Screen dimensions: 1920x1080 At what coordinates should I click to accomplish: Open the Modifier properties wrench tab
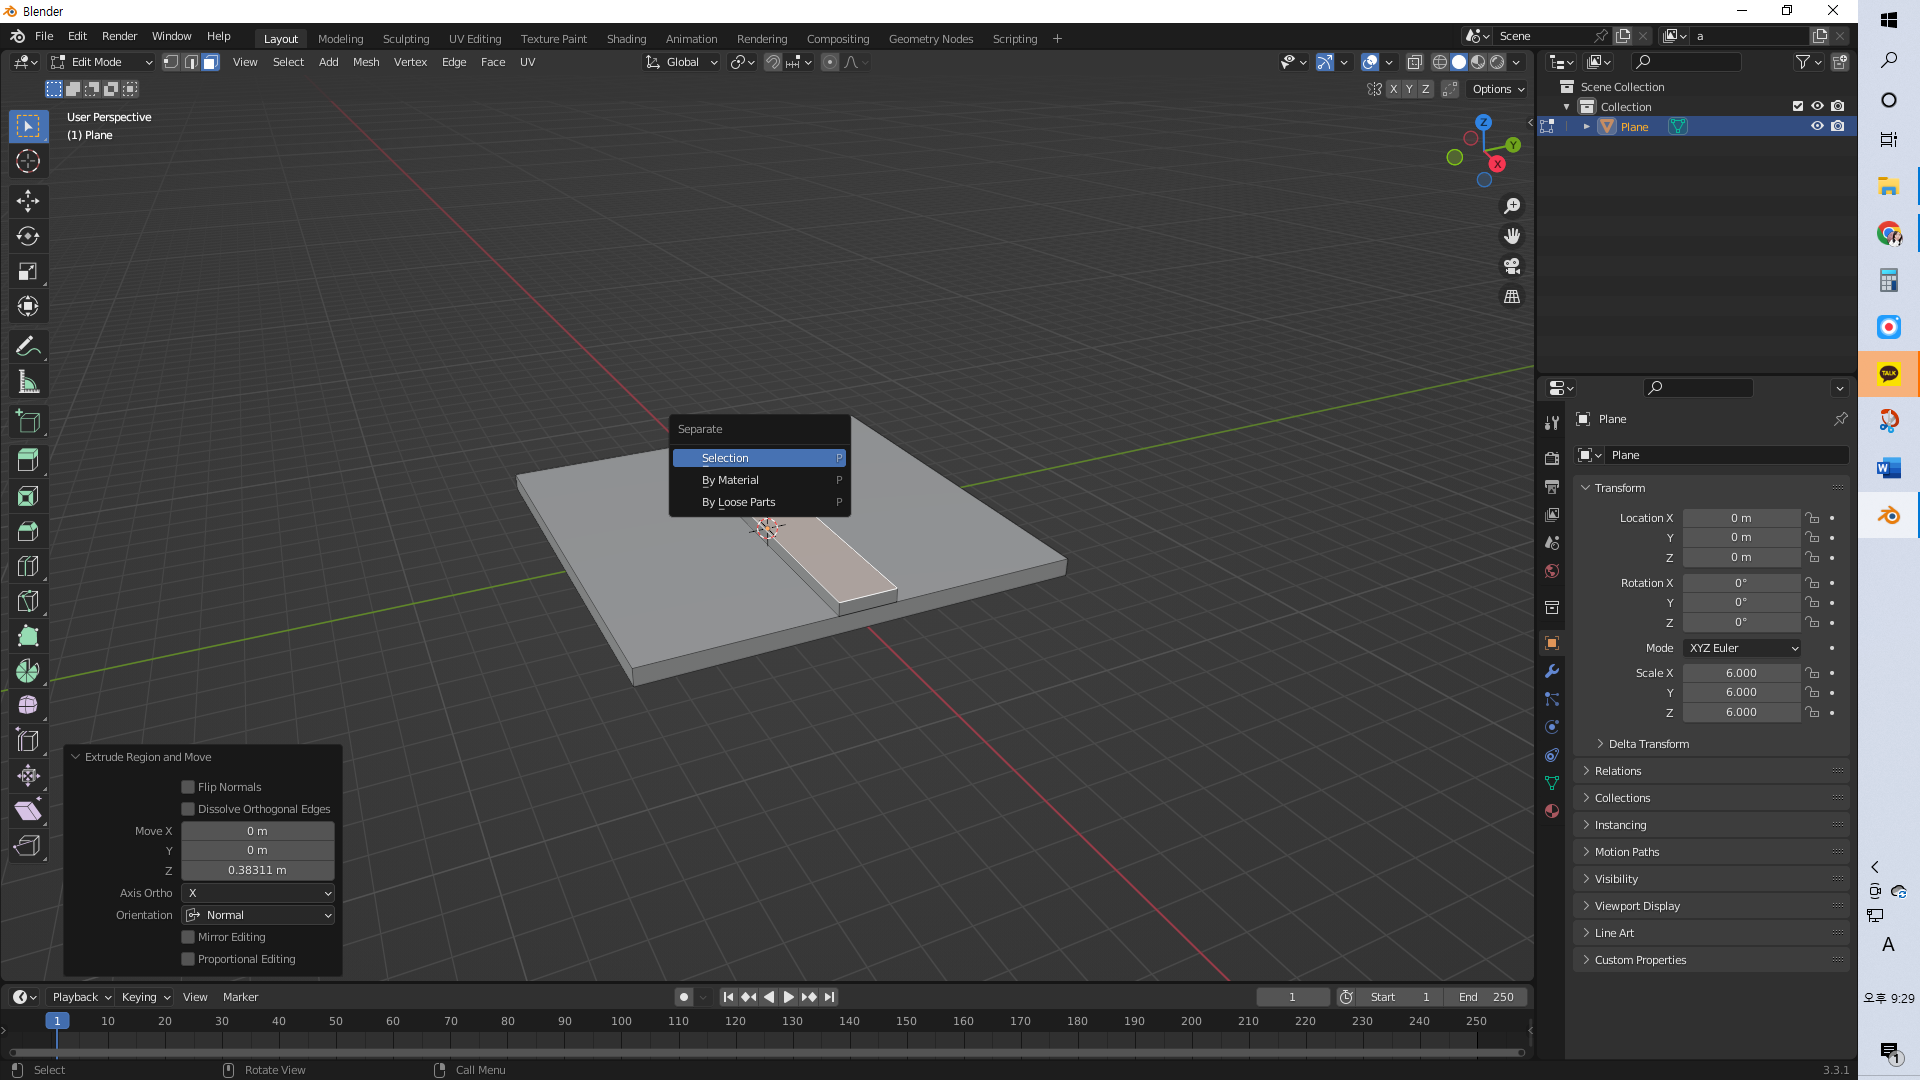(x=1552, y=671)
